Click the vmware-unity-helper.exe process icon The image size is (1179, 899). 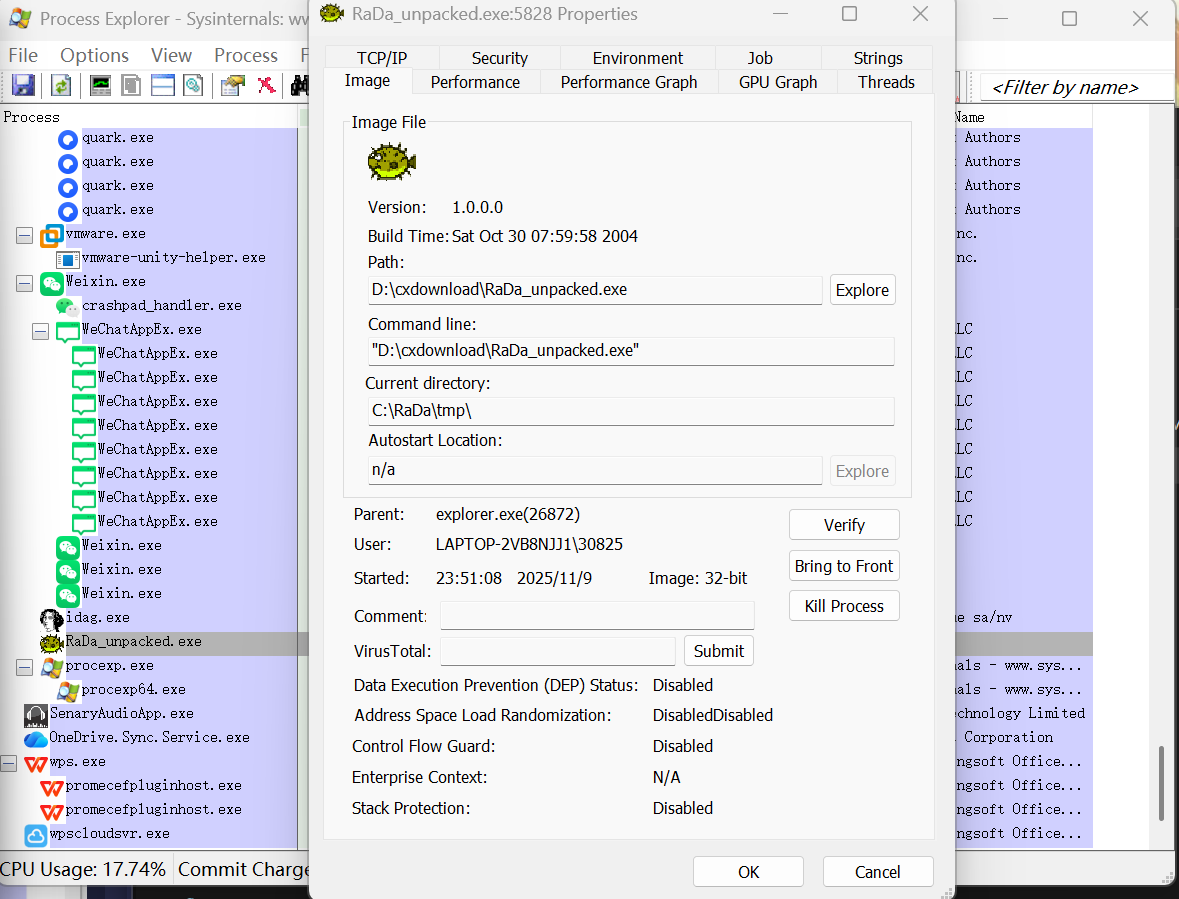pos(68,259)
